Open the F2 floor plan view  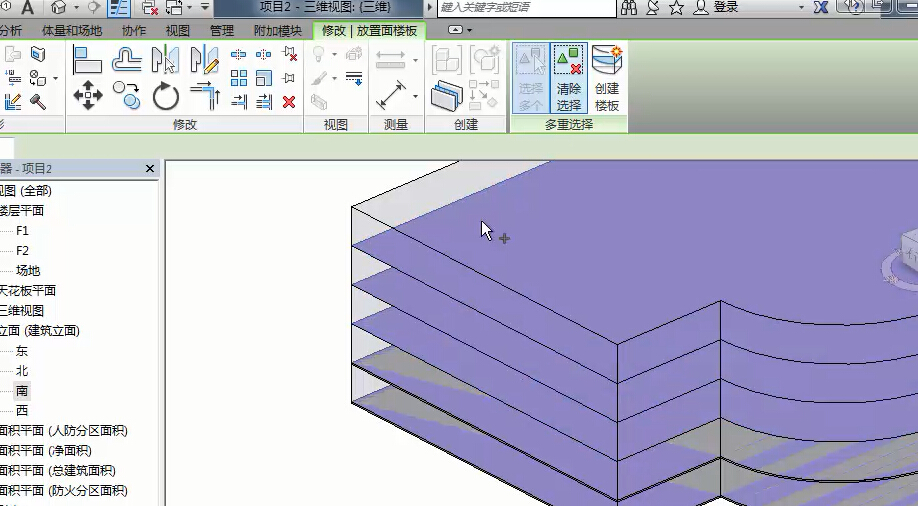click(x=22, y=251)
